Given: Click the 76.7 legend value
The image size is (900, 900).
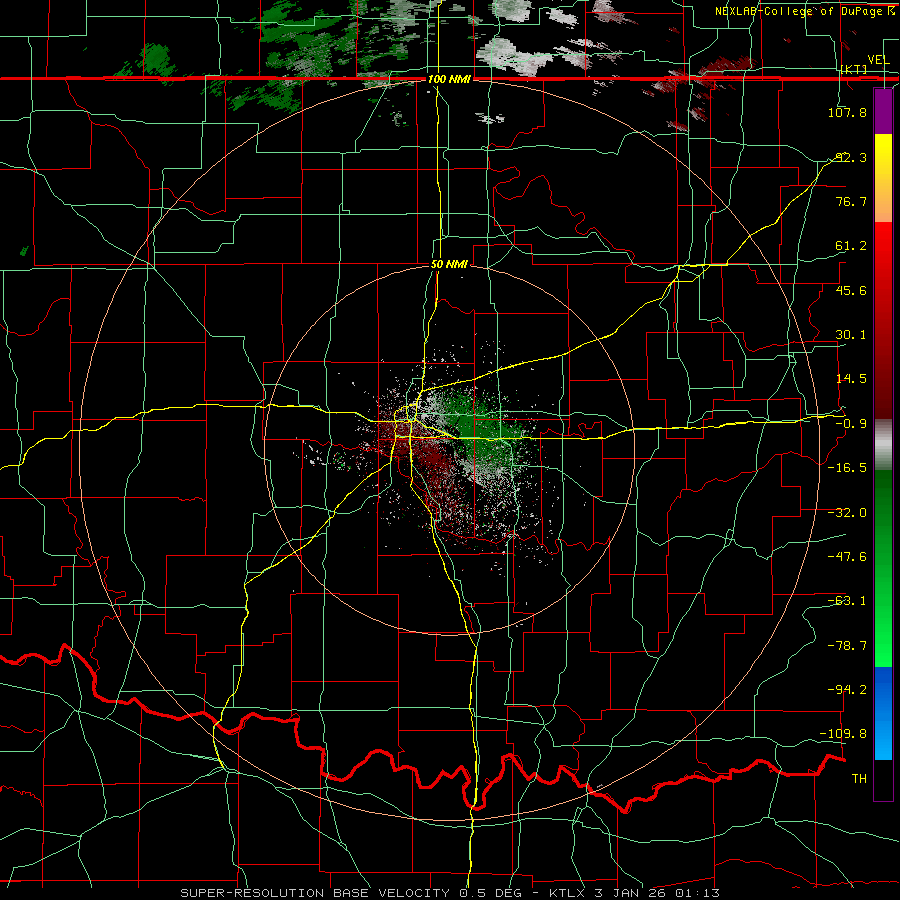Looking at the screenshot, I should [x=850, y=201].
